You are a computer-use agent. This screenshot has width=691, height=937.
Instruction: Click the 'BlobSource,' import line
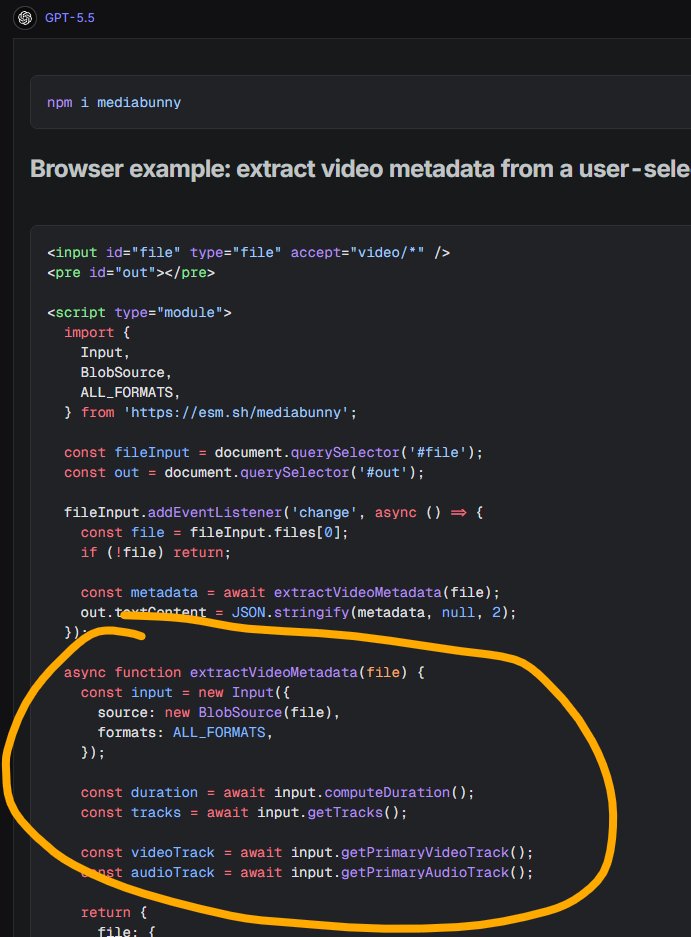(126, 372)
